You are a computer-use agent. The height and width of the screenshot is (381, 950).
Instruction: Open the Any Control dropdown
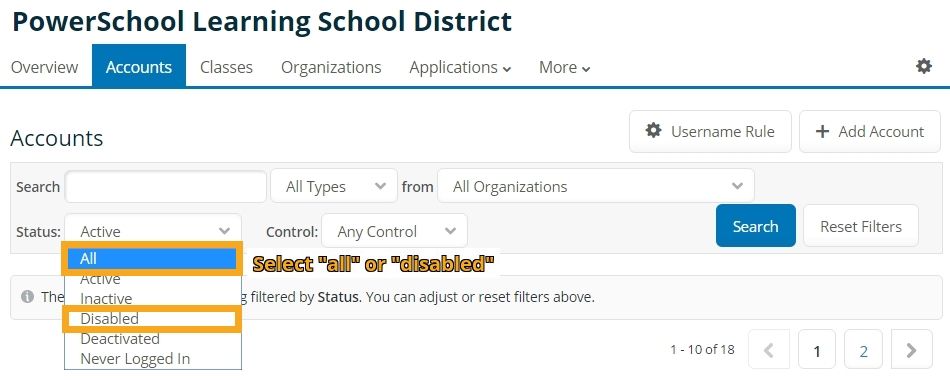point(394,231)
